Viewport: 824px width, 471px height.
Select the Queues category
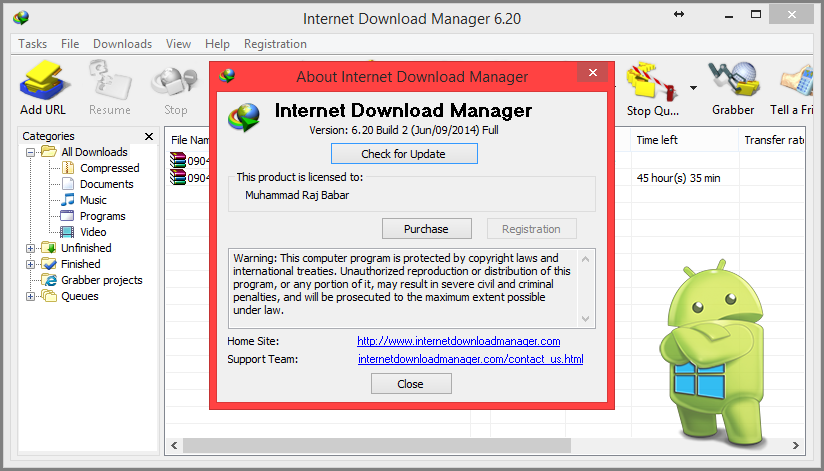[79, 296]
